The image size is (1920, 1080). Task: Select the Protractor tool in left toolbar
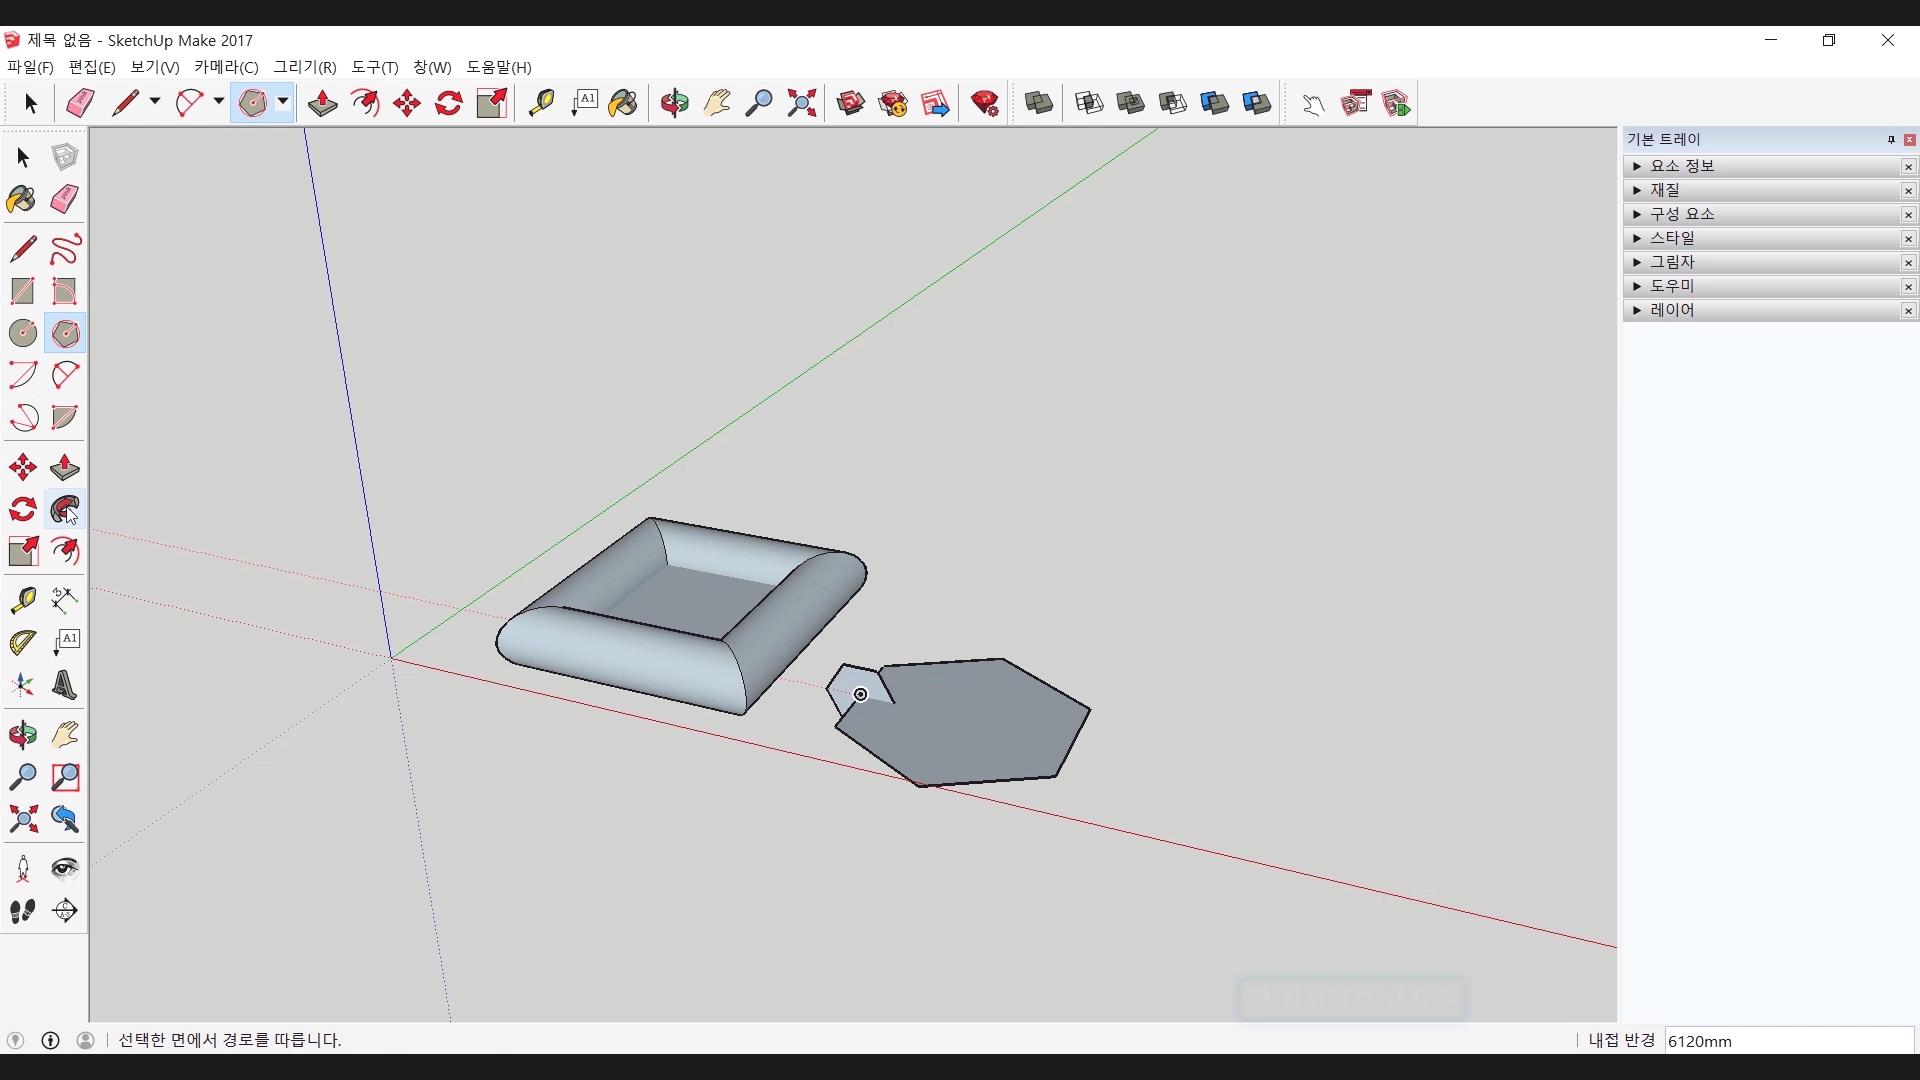[x=22, y=642]
